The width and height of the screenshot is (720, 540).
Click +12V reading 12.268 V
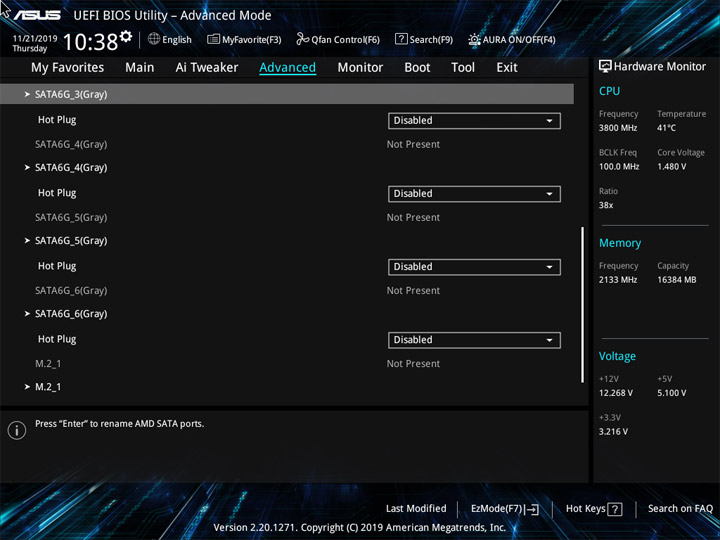[x=616, y=393]
